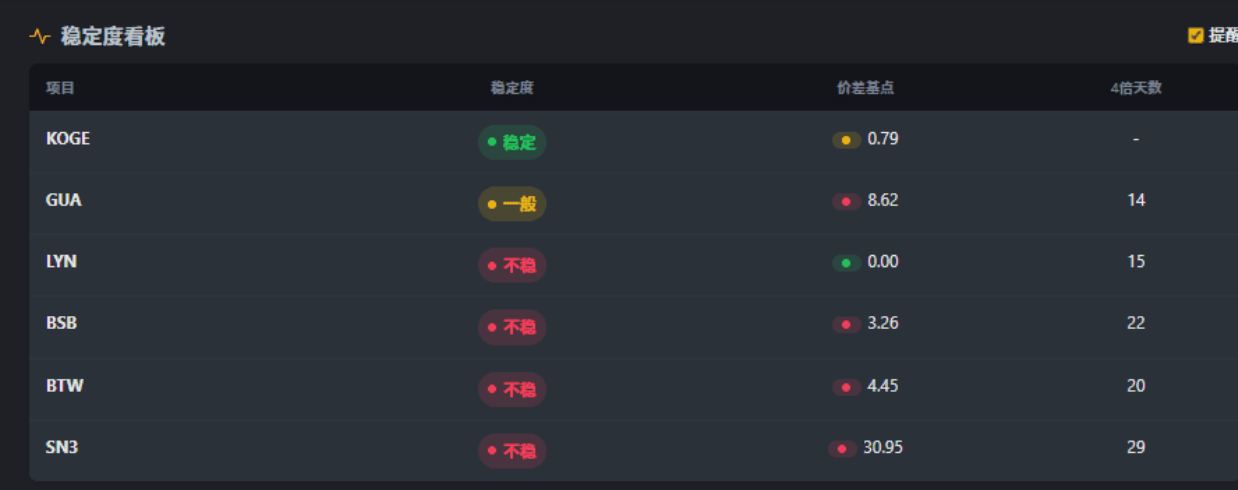Click the pulse icon beside 稳定度看板 title
1238x490 pixels.
[x=40, y=37]
